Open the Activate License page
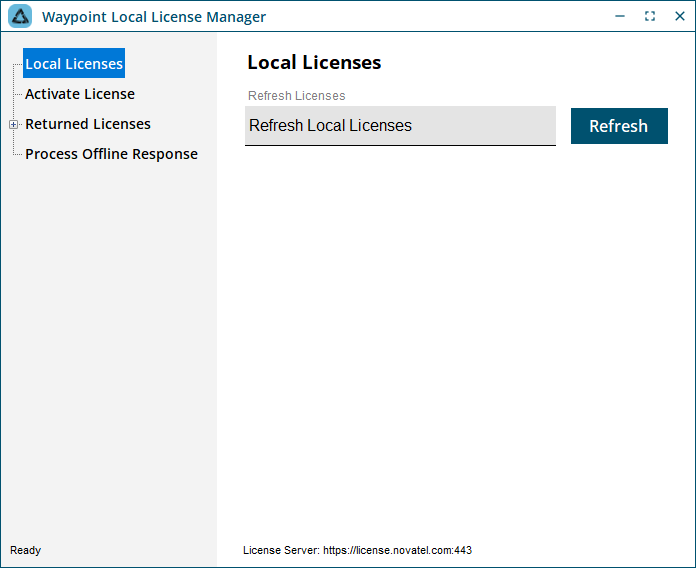Viewport: 696px width, 568px height. (80, 94)
